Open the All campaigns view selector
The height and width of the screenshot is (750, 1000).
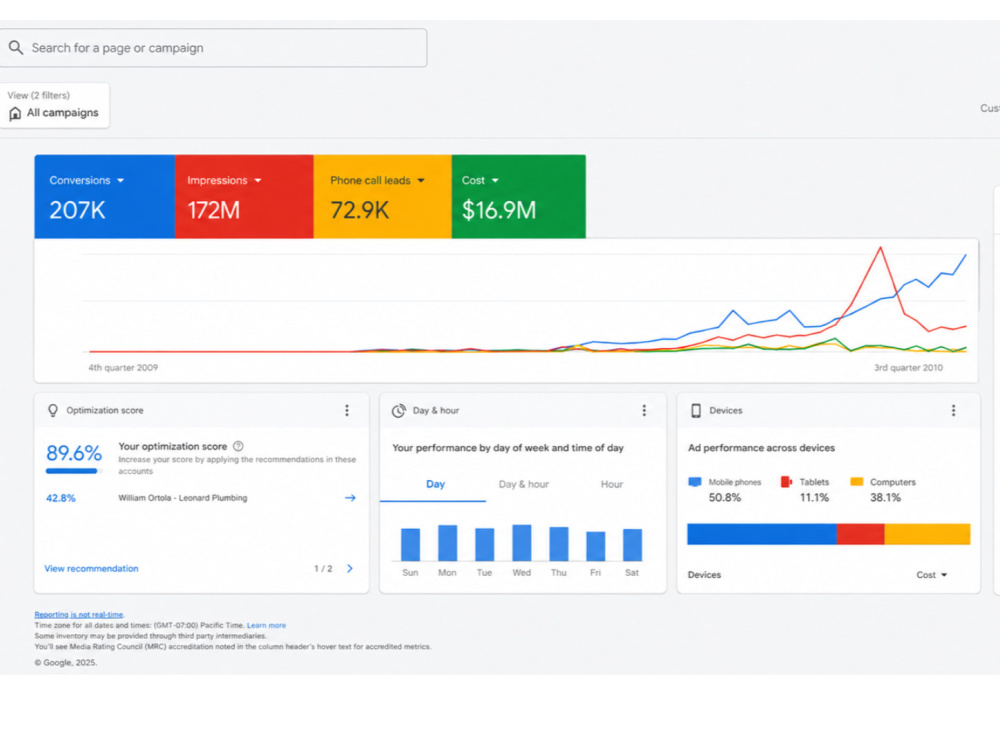54,105
